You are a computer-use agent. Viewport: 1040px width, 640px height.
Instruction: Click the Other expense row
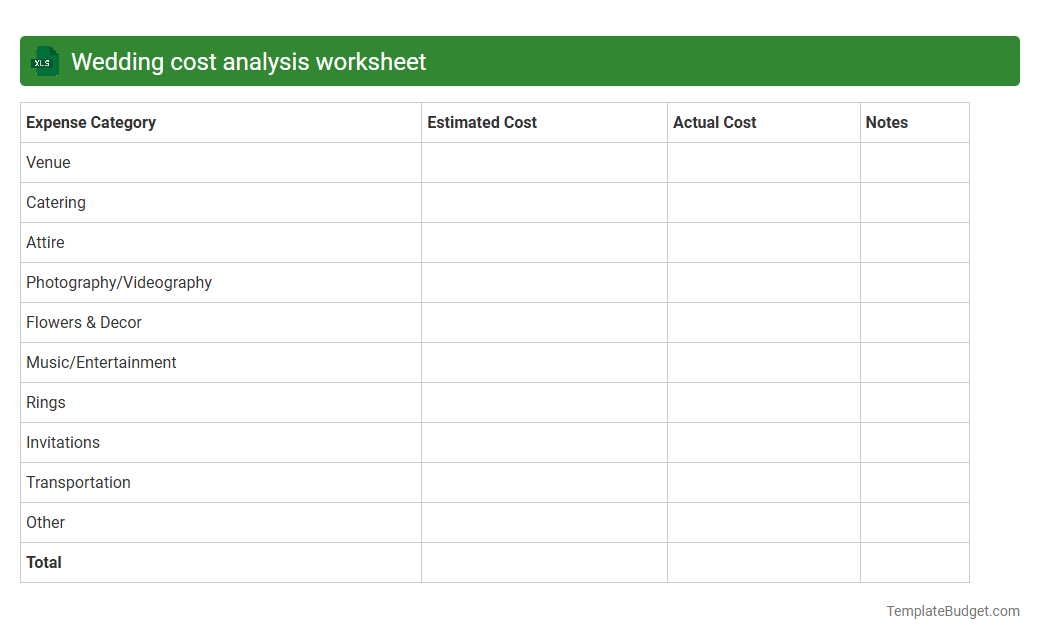tap(46, 522)
